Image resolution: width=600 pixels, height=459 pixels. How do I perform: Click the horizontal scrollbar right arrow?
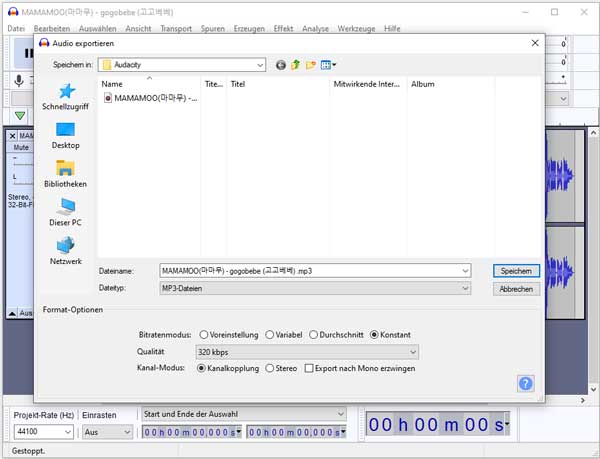tap(583, 400)
